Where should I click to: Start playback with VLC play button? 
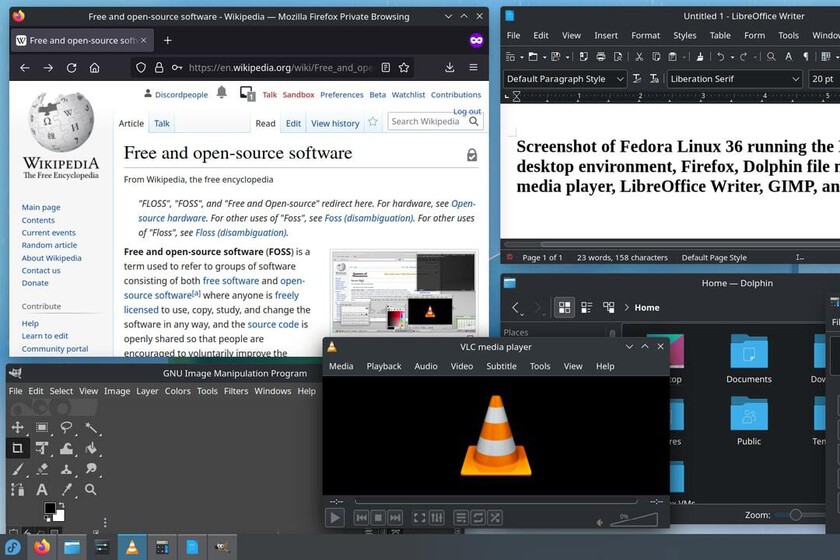(335, 518)
